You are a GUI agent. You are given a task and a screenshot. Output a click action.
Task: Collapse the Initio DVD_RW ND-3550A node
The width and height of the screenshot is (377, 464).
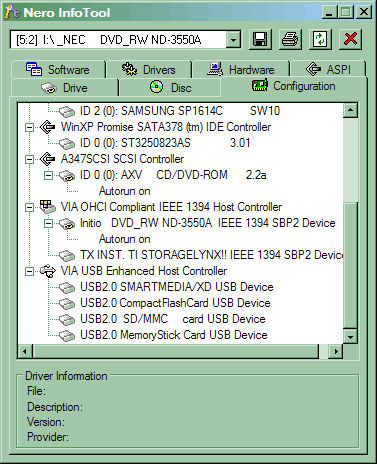pos(48,223)
